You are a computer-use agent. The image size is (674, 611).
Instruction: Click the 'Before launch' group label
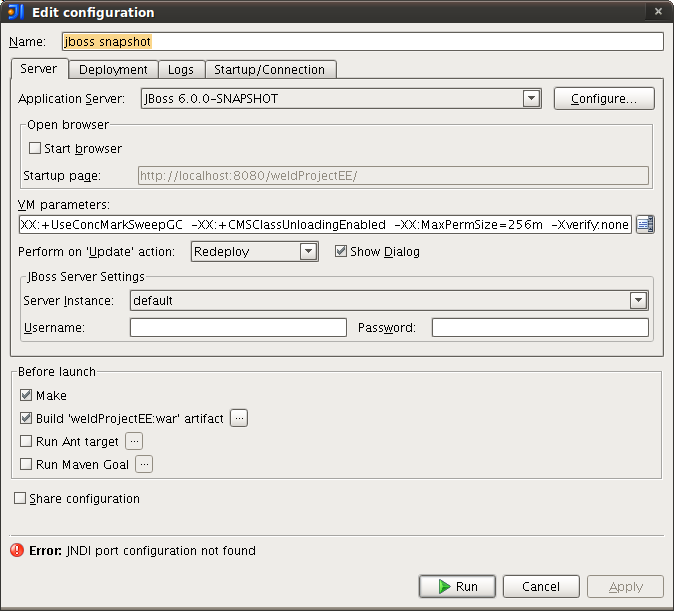point(57,372)
